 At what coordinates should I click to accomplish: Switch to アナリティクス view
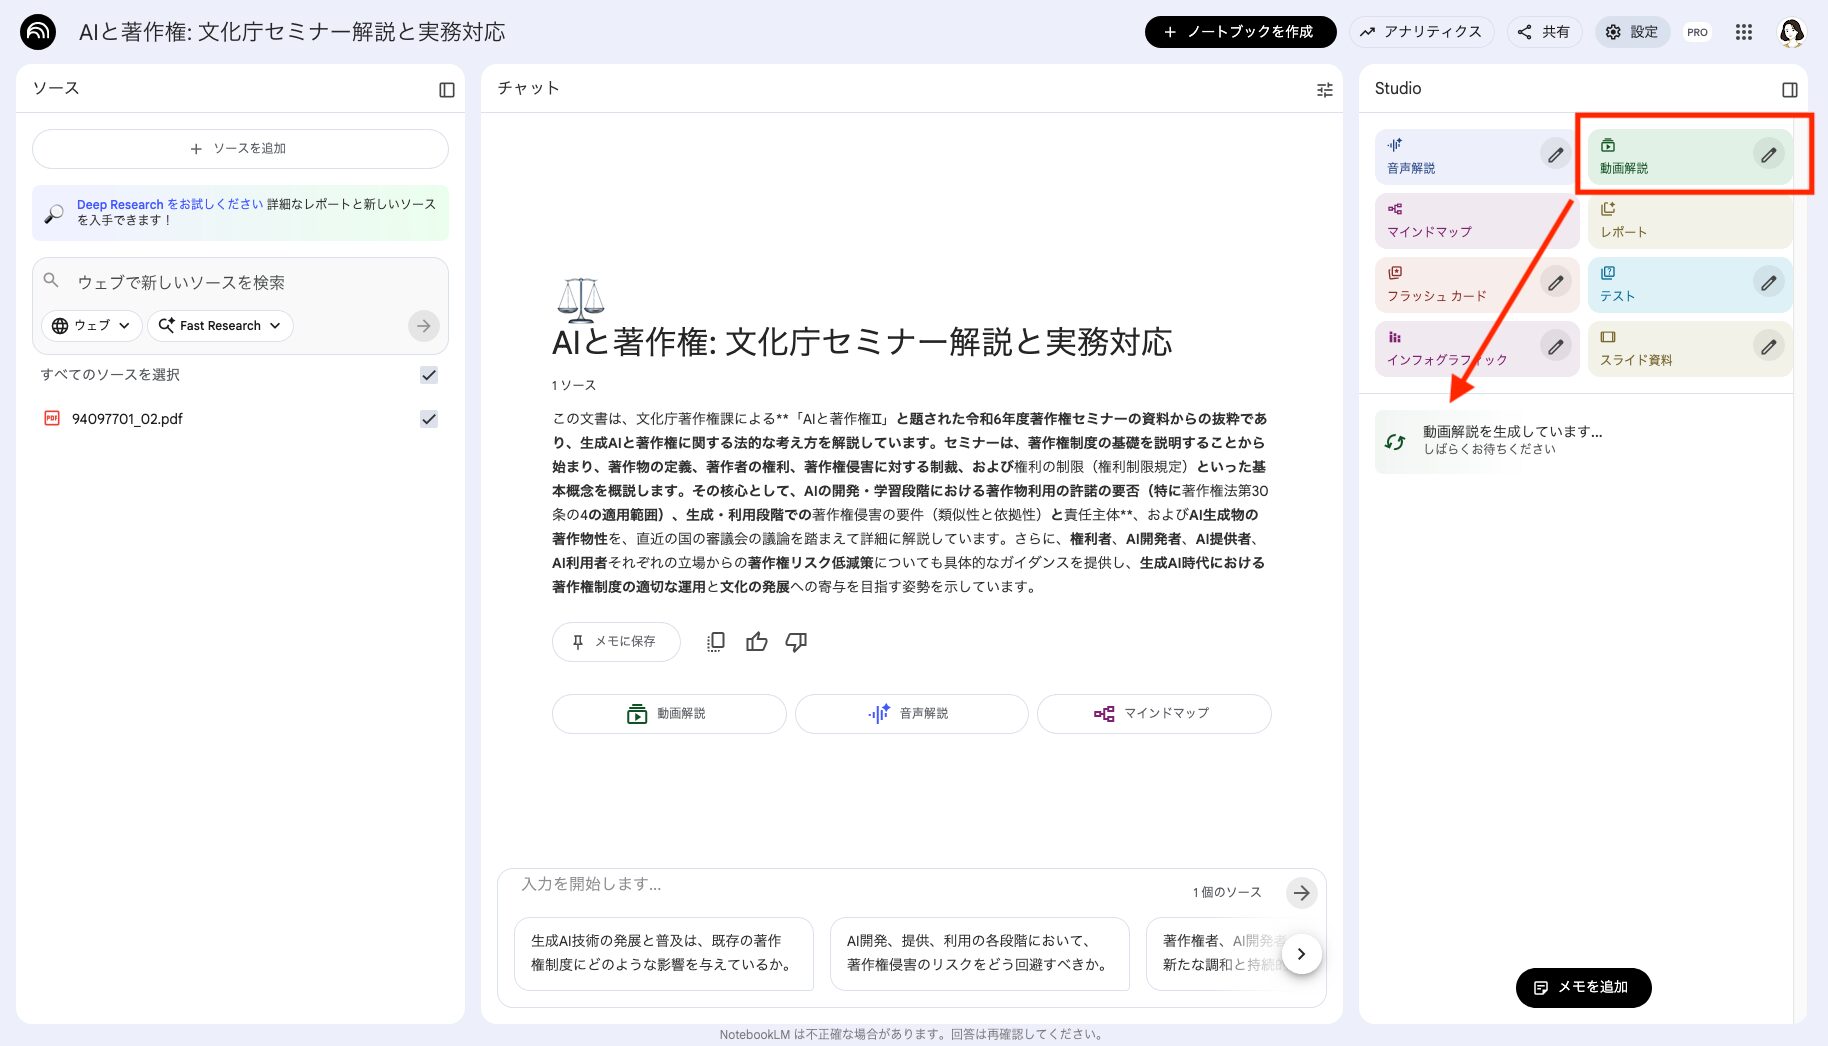pos(1422,31)
